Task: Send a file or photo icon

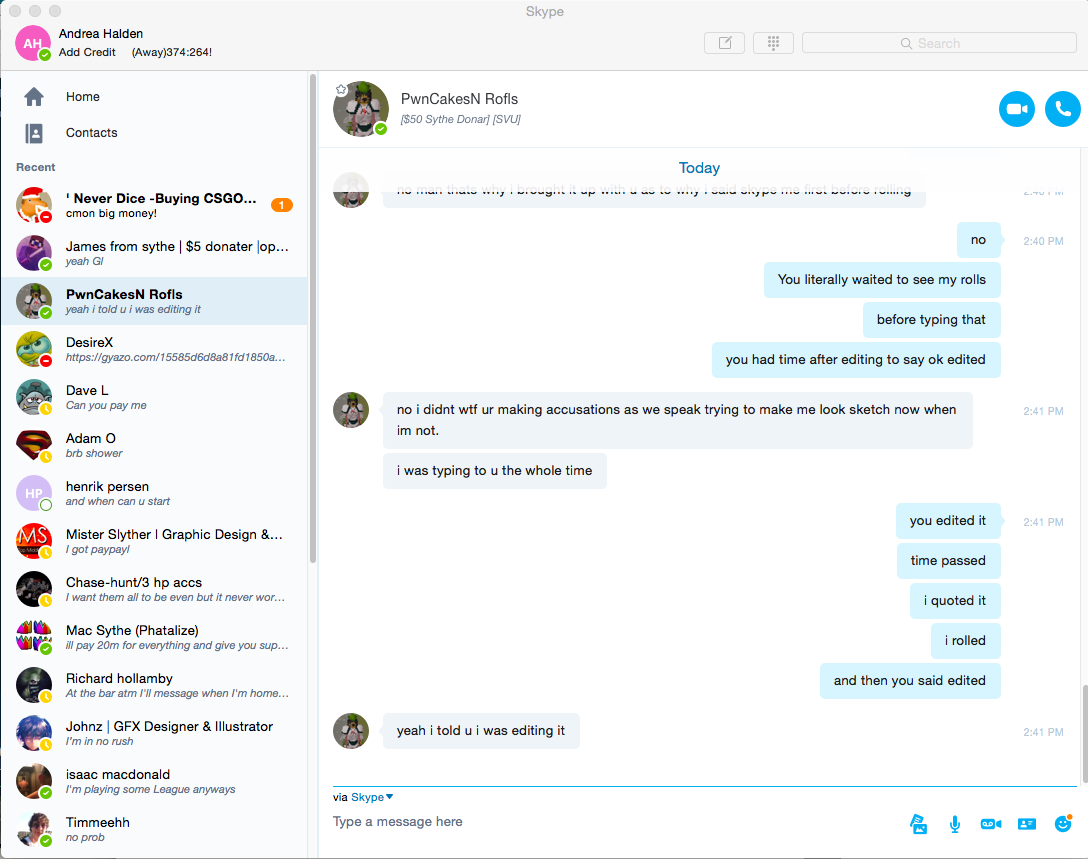Action: [919, 824]
